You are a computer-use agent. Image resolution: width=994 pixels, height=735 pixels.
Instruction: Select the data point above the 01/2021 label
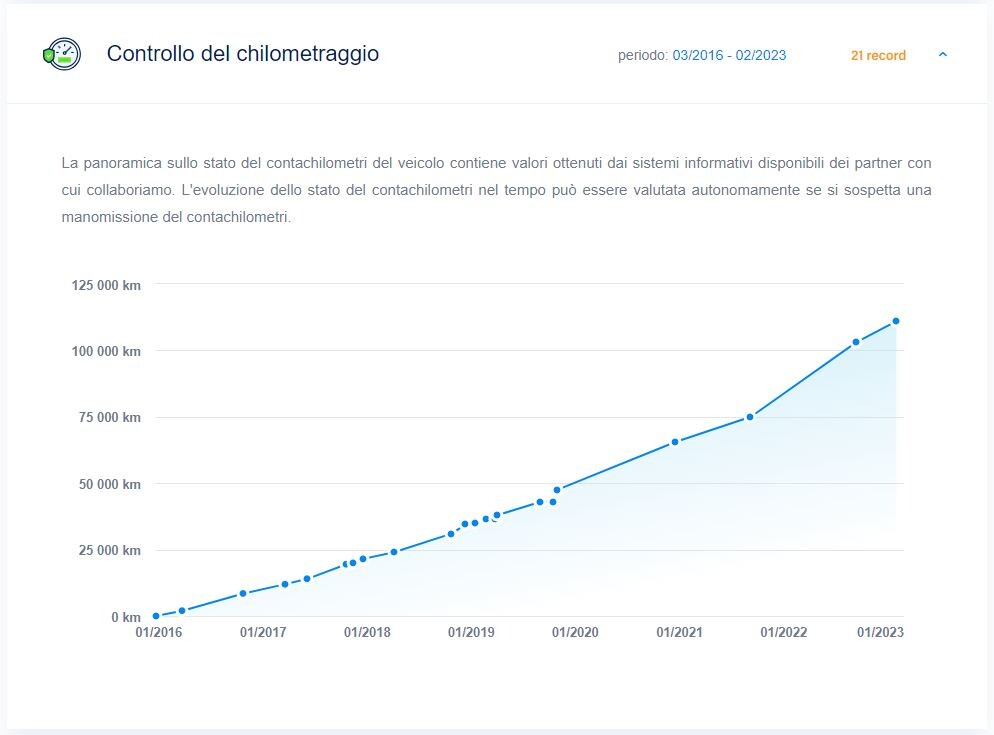click(x=675, y=442)
